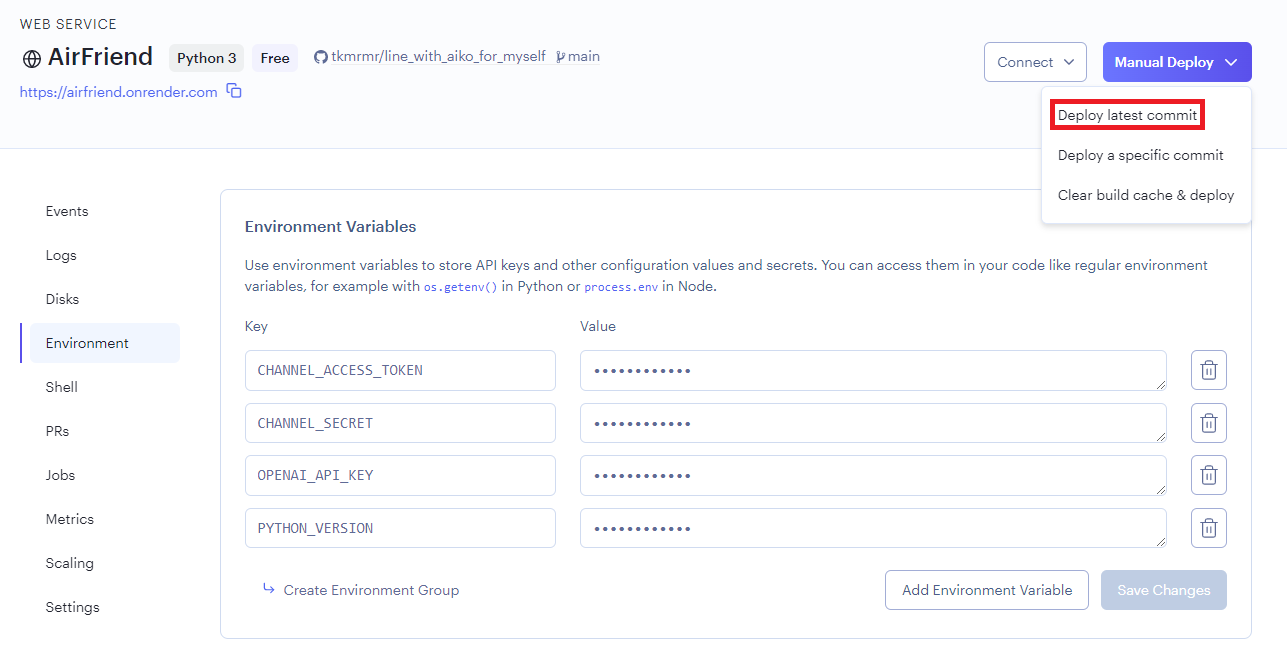Click the Python 3 badge
Screen dimensions: 1287x653
207,58
